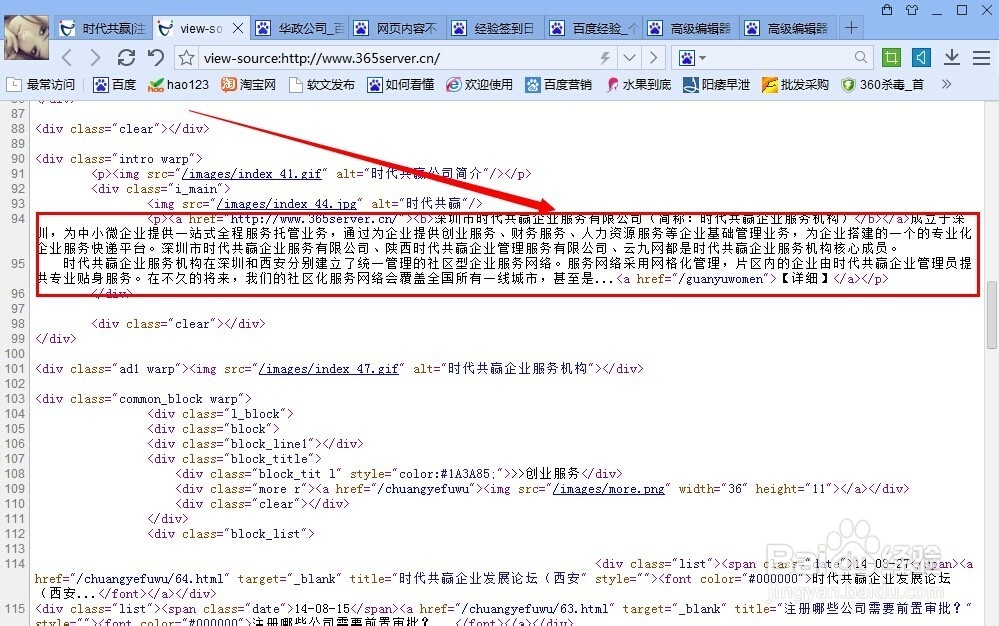The image size is (999, 626).
Task: Click the undo/restore closed page icon
Action: pyautogui.click(x=155, y=58)
